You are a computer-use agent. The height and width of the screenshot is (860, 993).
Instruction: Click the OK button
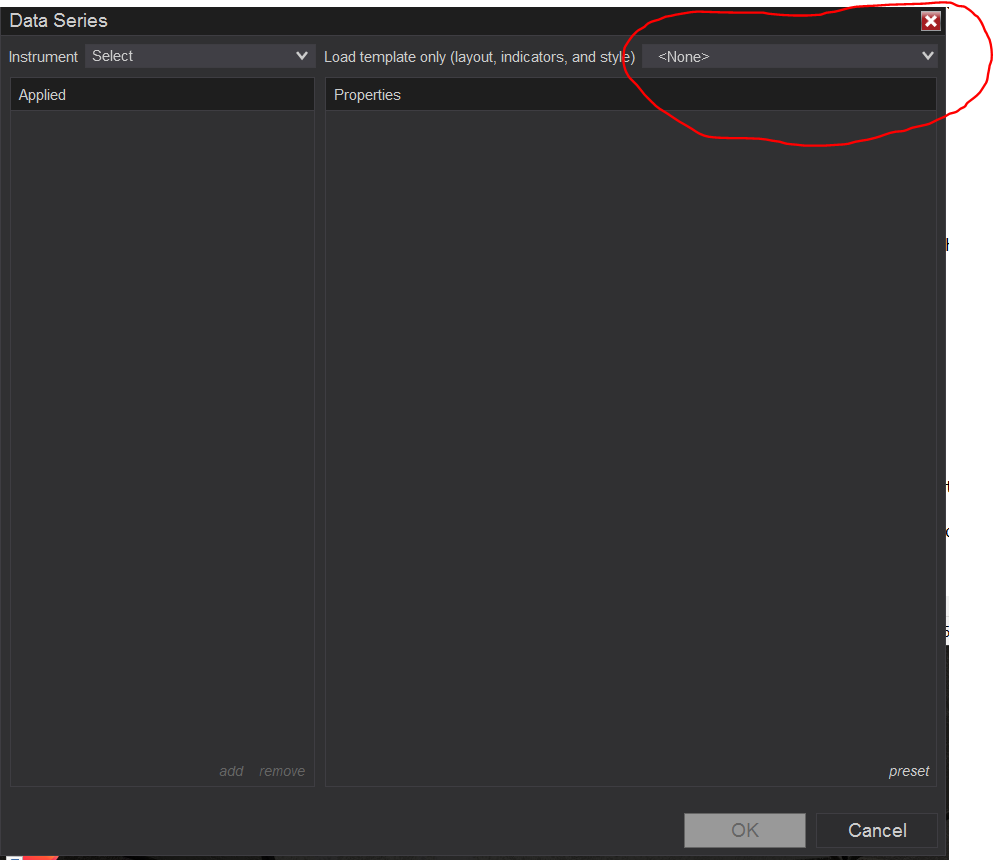pyautogui.click(x=745, y=830)
